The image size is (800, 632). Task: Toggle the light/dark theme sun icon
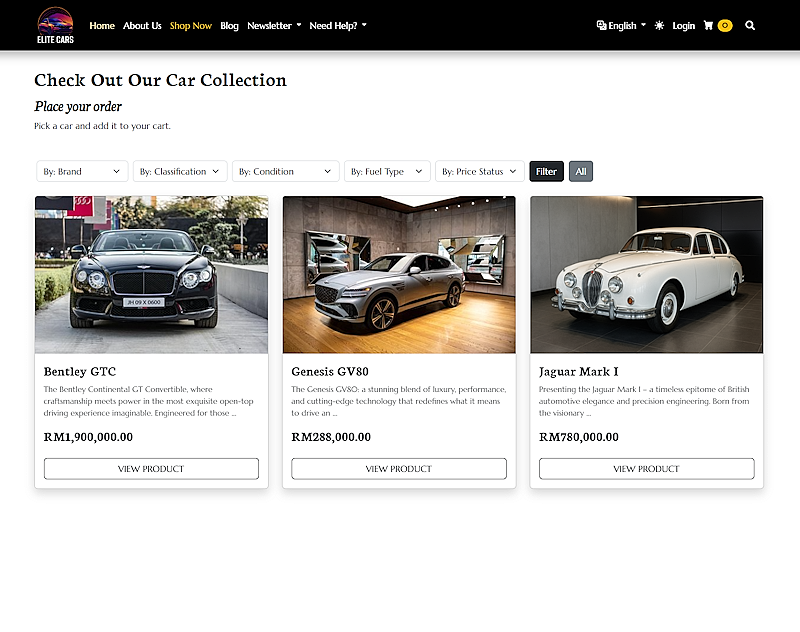[658, 25]
